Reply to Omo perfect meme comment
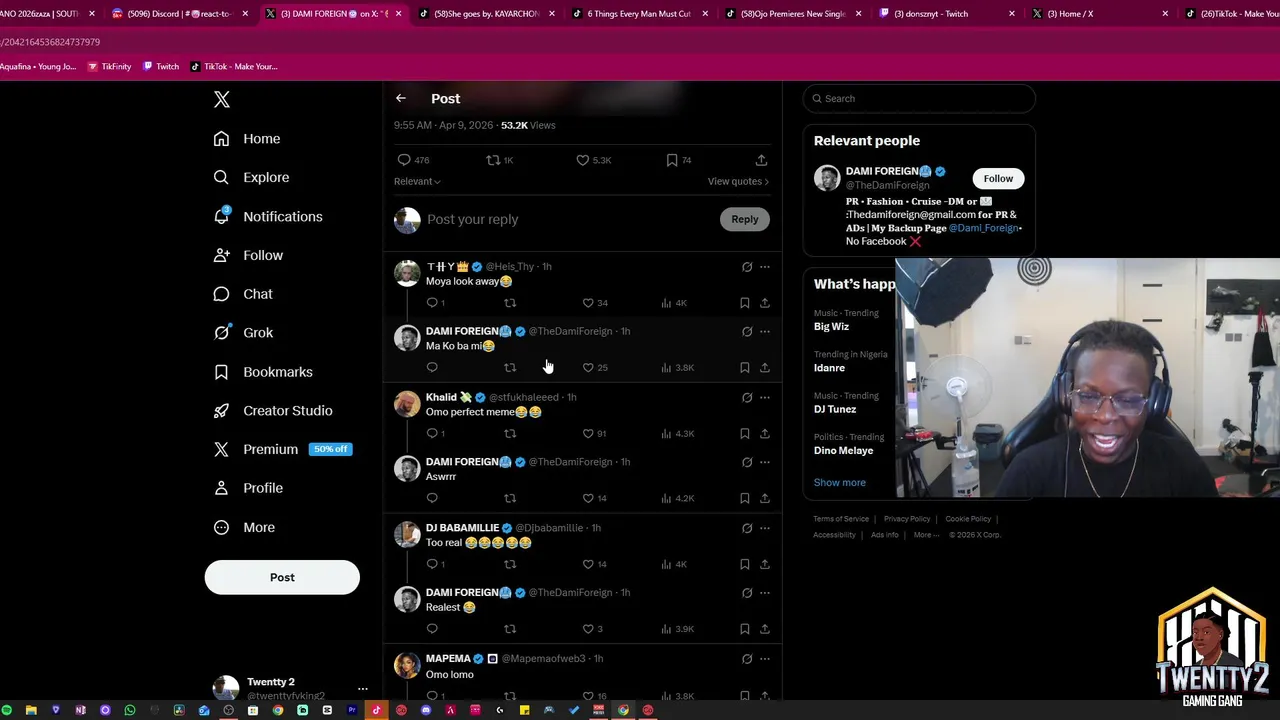The height and width of the screenshot is (720, 1280). point(432,434)
